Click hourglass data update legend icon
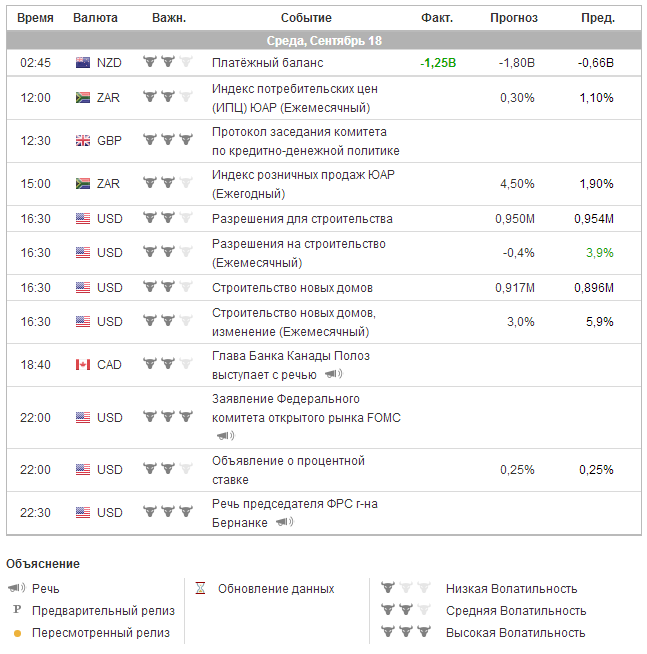The width and height of the screenshot is (647, 654). (x=200, y=588)
